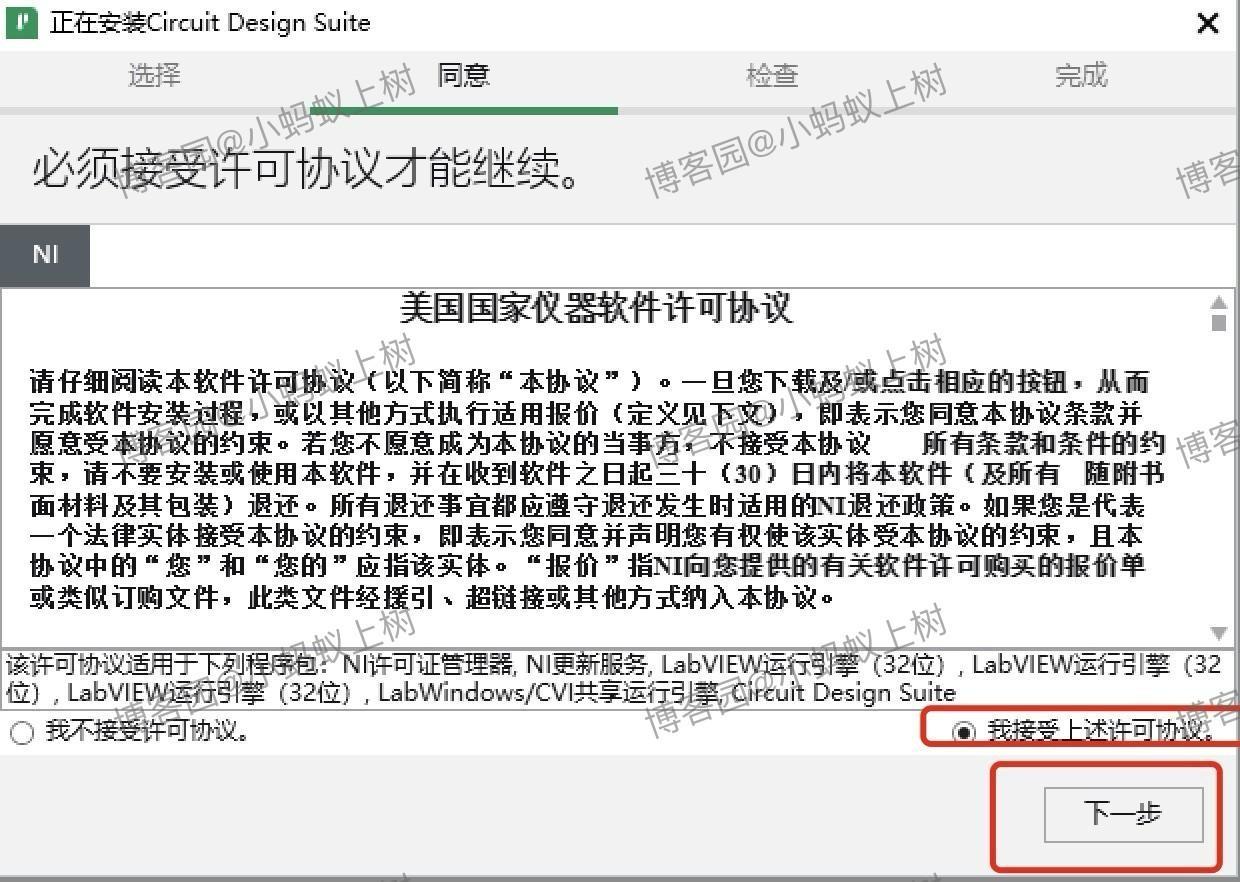Click the scrollbar track below the thumb
This screenshot has height=882, width=1240.
tap(1219, 480)
